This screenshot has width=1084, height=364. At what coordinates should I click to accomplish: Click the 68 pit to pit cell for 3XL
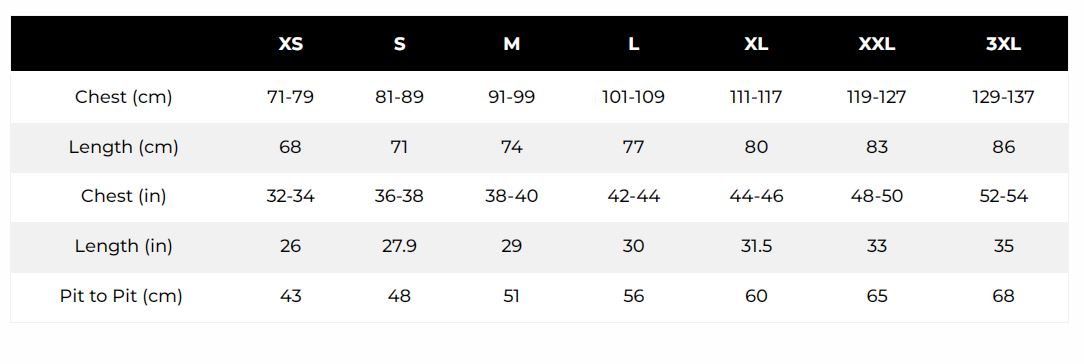1003,296
